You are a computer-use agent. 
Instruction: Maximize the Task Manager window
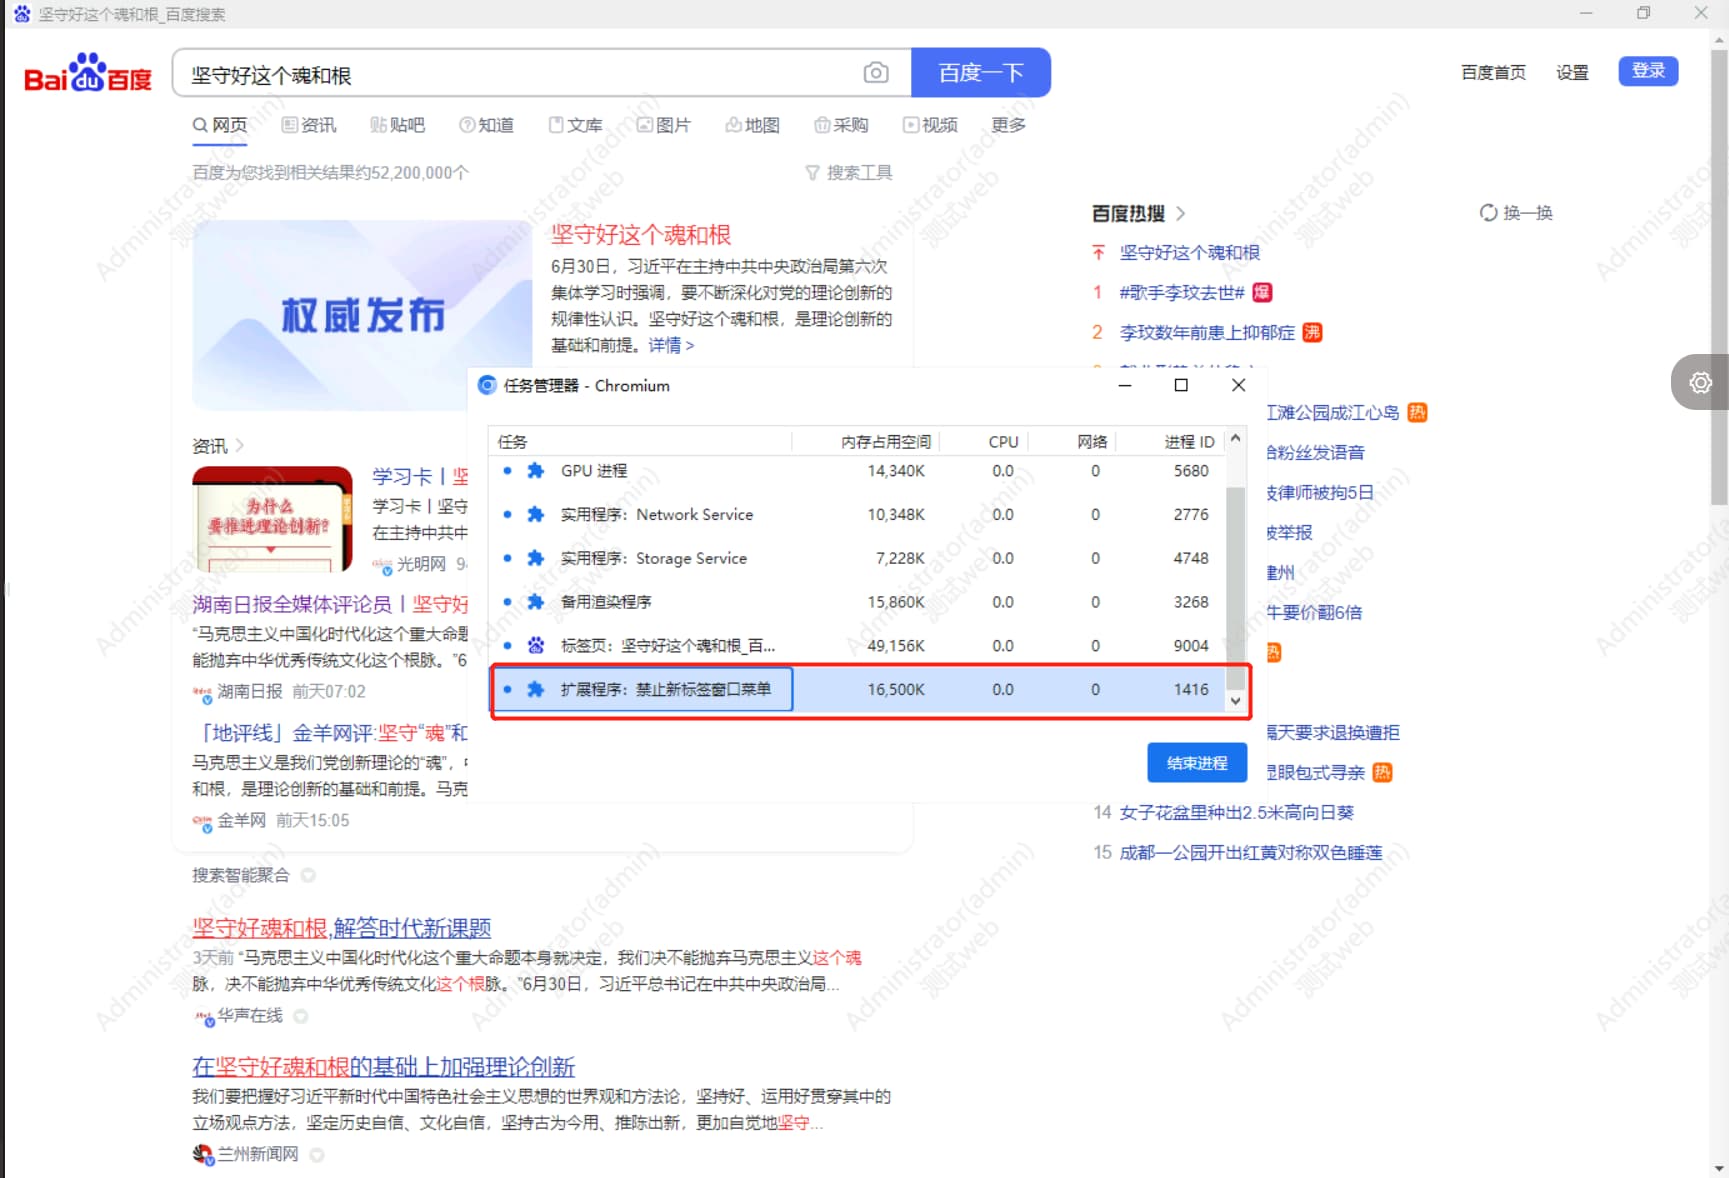[1181, 385]
